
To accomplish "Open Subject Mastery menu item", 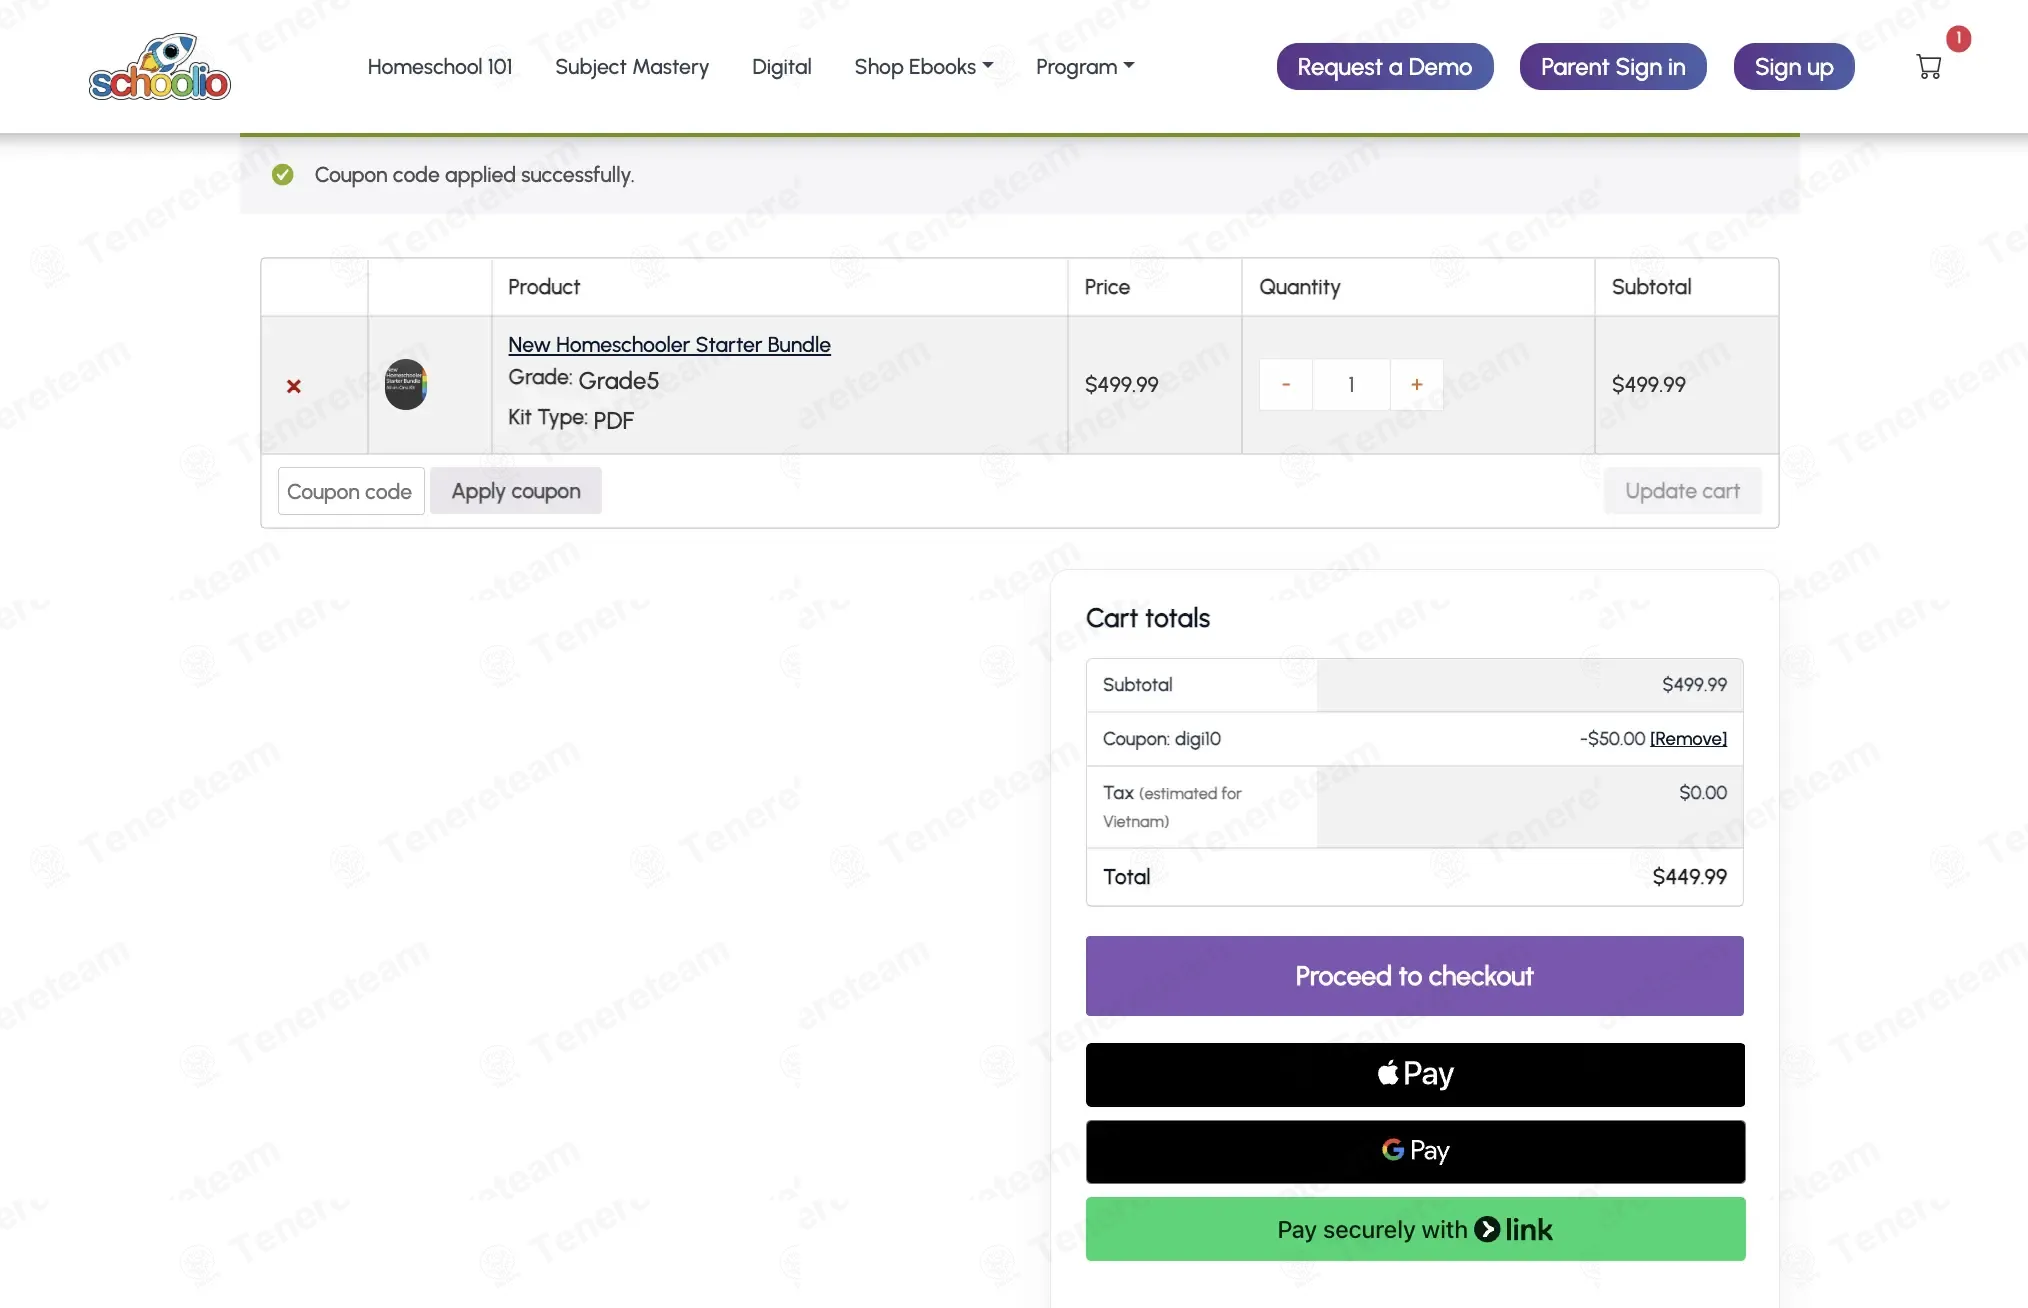I will click(x=632, y=67).
